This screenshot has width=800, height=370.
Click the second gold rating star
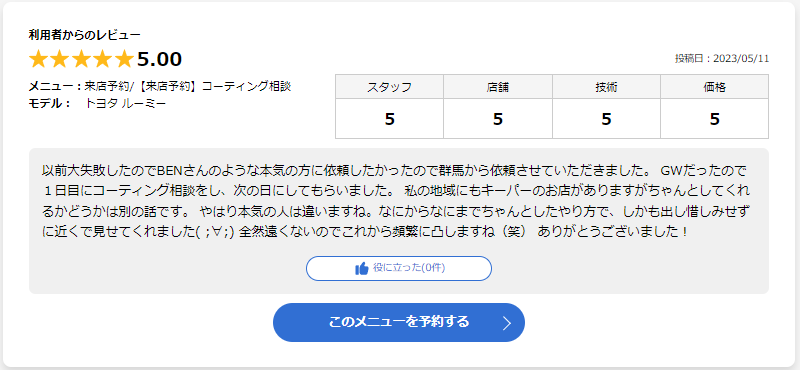(60, 60)
